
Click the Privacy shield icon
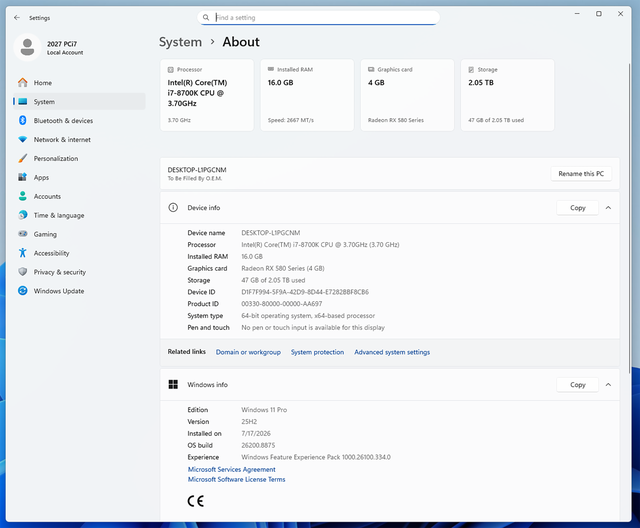coord(23,272)
